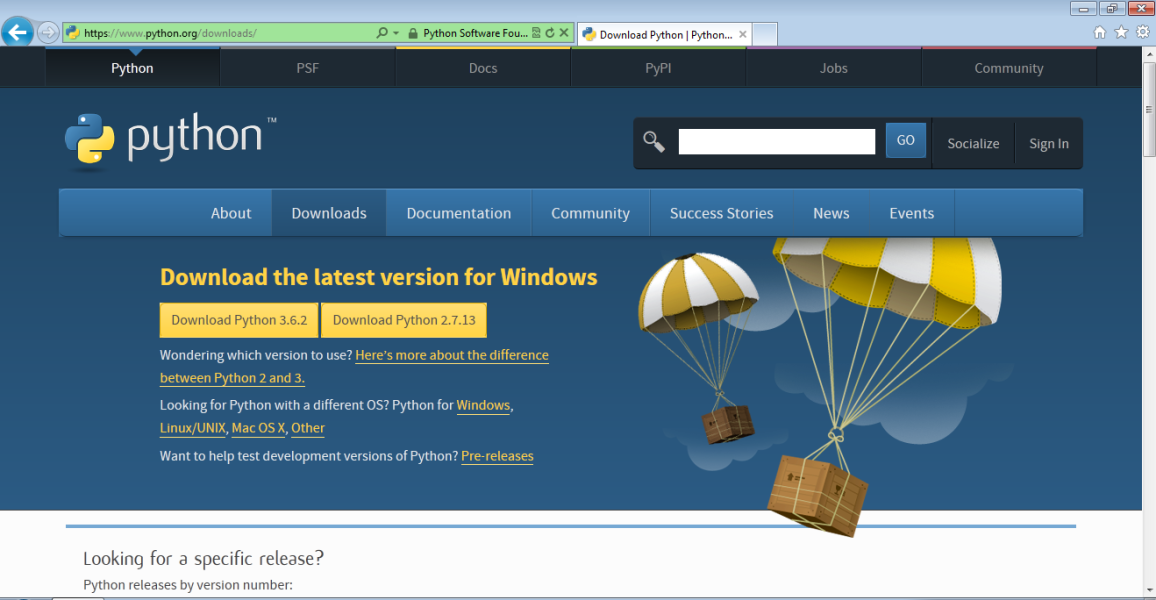Screen dimensions: 1156x600
Task: Click the scrollbar down arrow
Action: [x=1149, y=590]
